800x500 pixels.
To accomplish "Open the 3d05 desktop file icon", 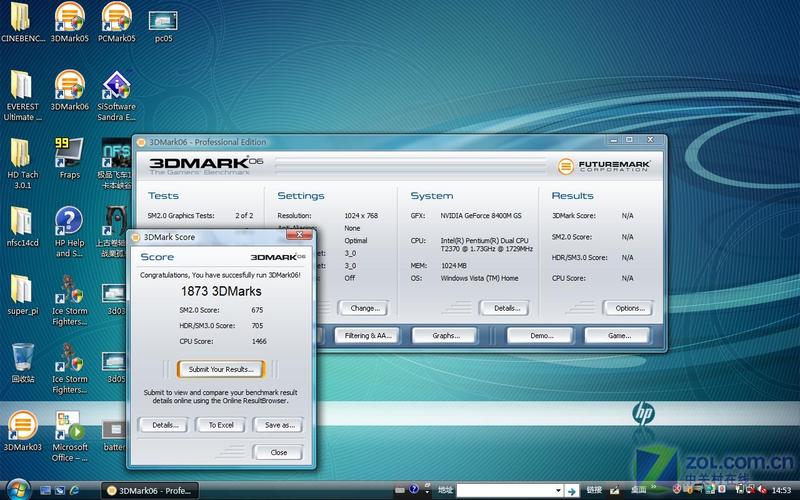I will (x=114, y=367).
